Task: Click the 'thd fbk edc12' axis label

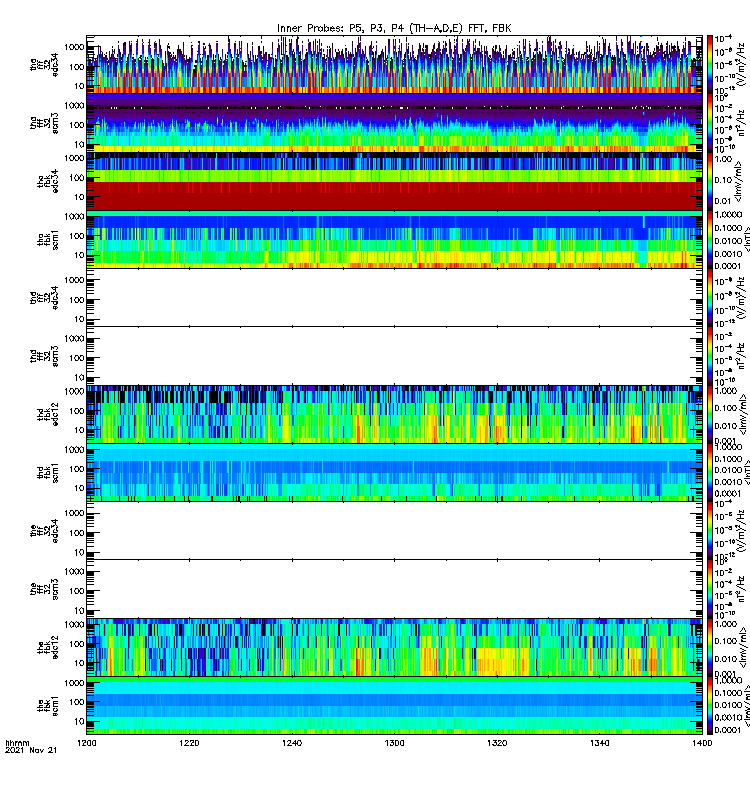Action: tap(48, 414)
